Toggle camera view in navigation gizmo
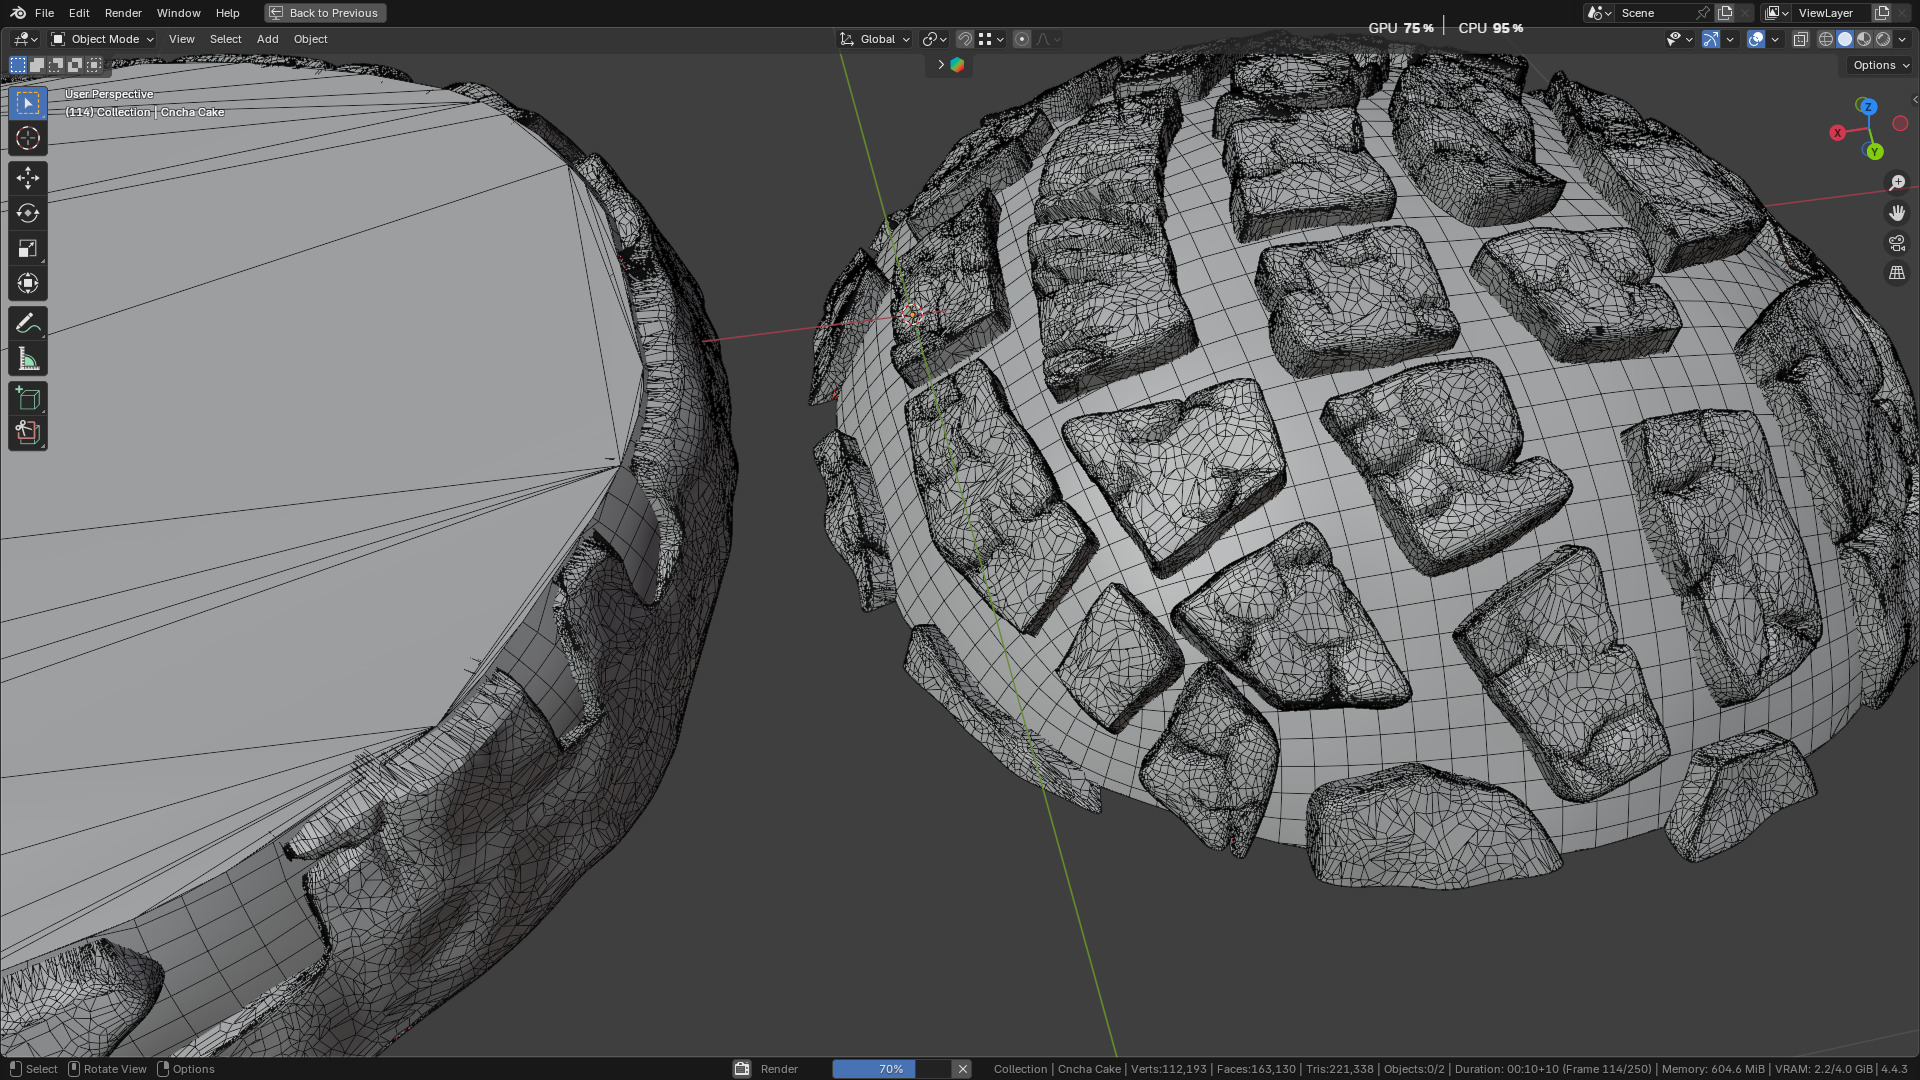The width and height of the screenshot is (1920, 1080). (x=1896, y=243)
